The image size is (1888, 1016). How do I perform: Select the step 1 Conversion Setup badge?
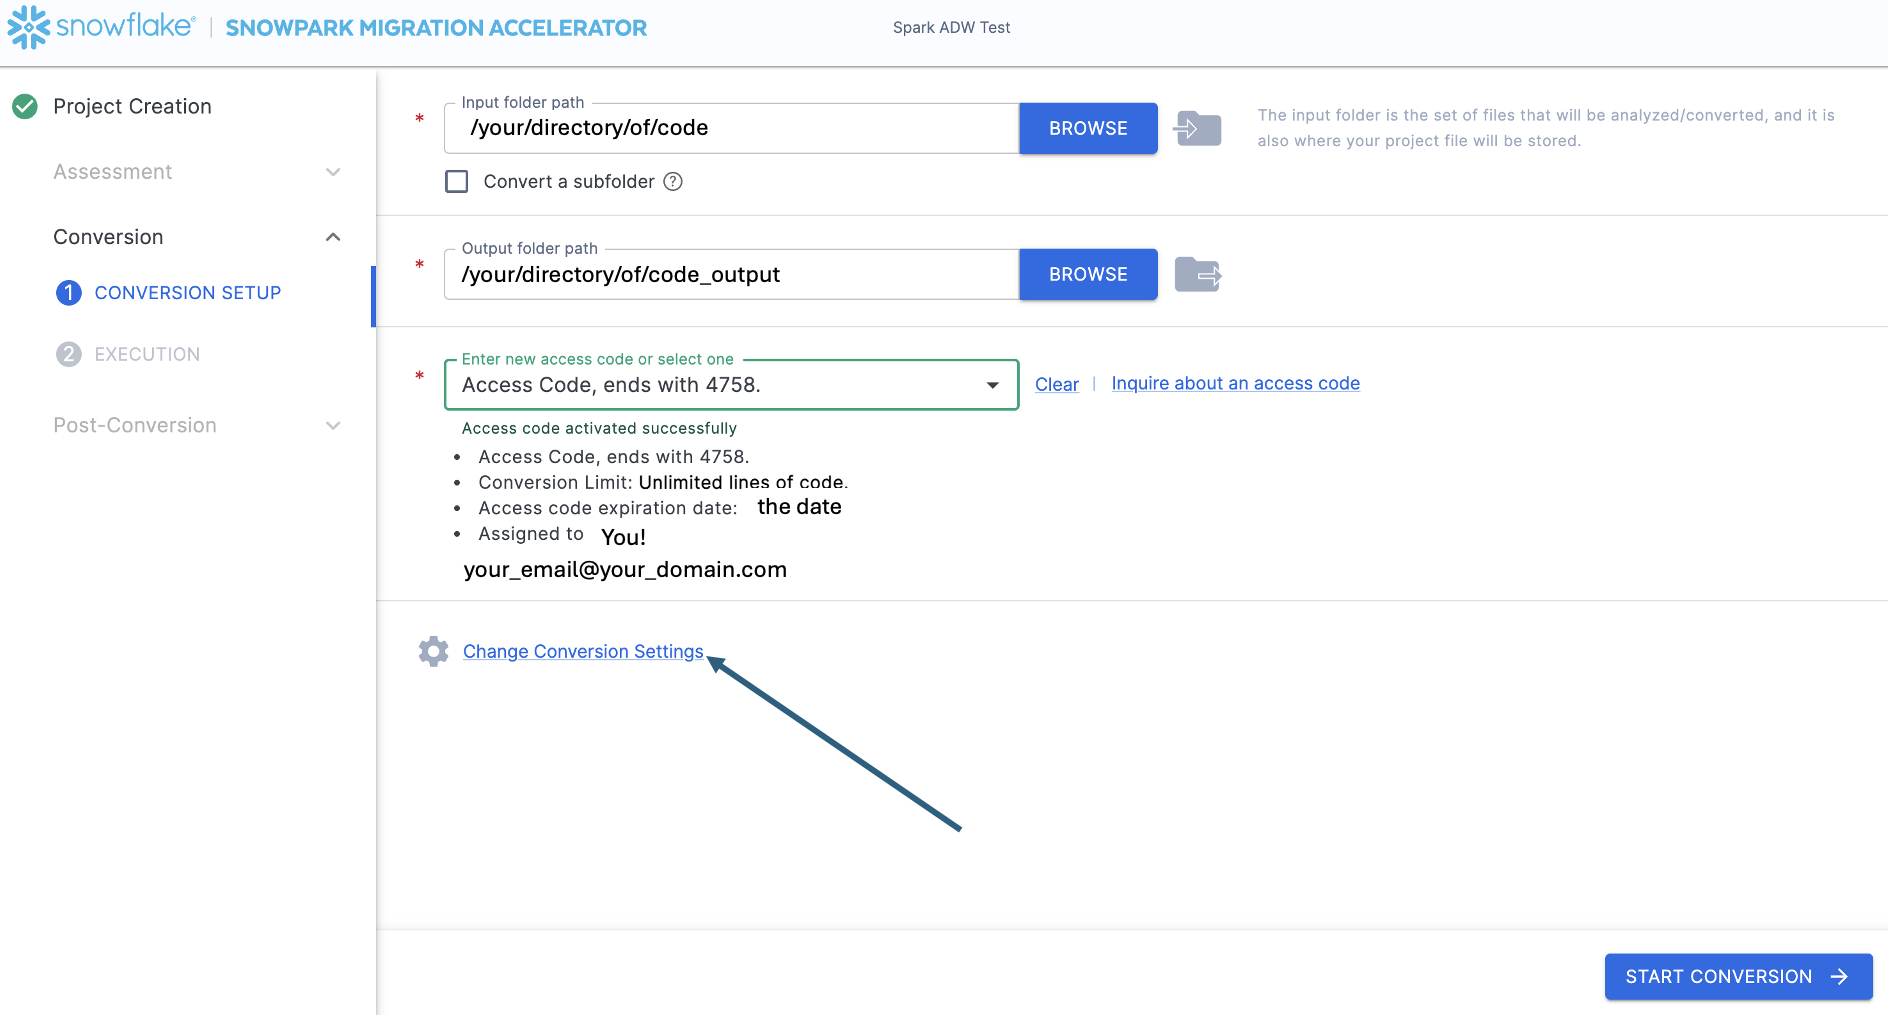tap(67, 293)
